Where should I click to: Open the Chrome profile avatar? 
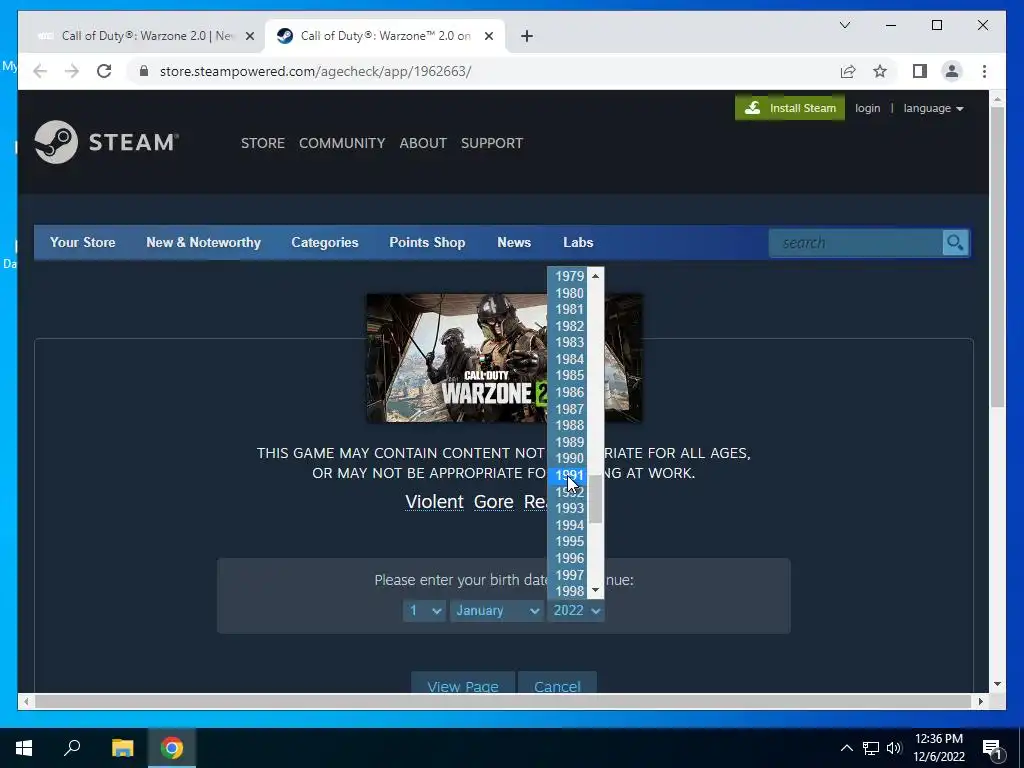[952, 71]
